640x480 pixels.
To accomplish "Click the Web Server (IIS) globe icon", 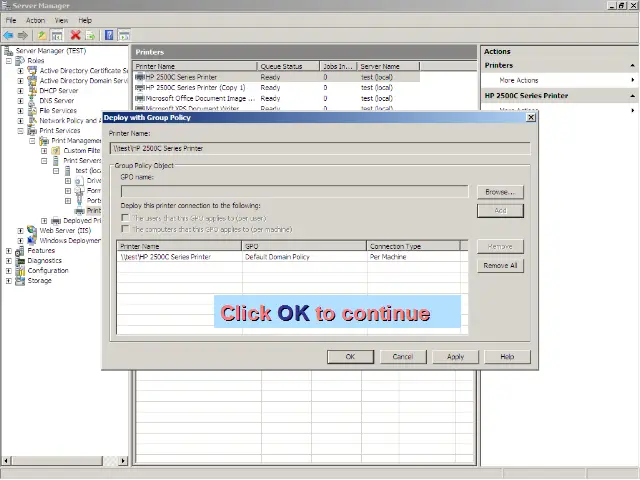I will [x=32, y=231].
